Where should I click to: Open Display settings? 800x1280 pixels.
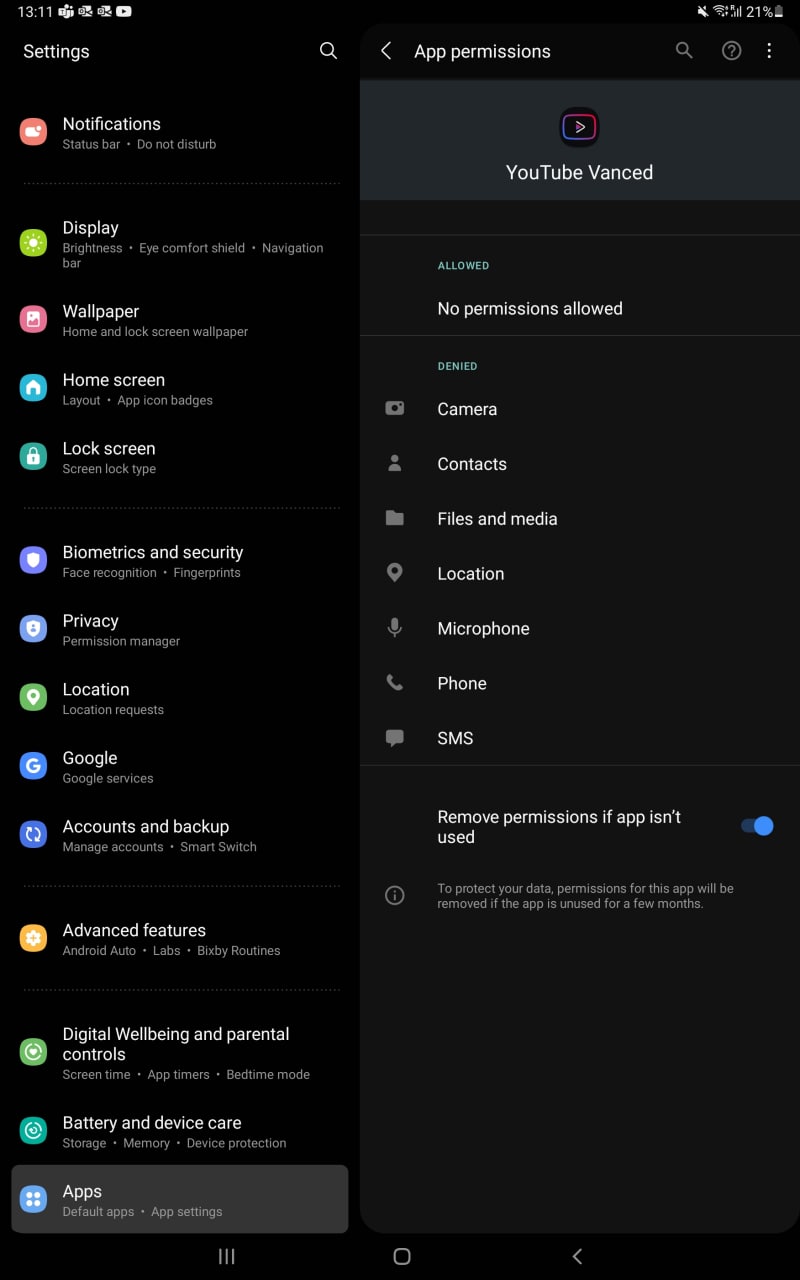180,244
